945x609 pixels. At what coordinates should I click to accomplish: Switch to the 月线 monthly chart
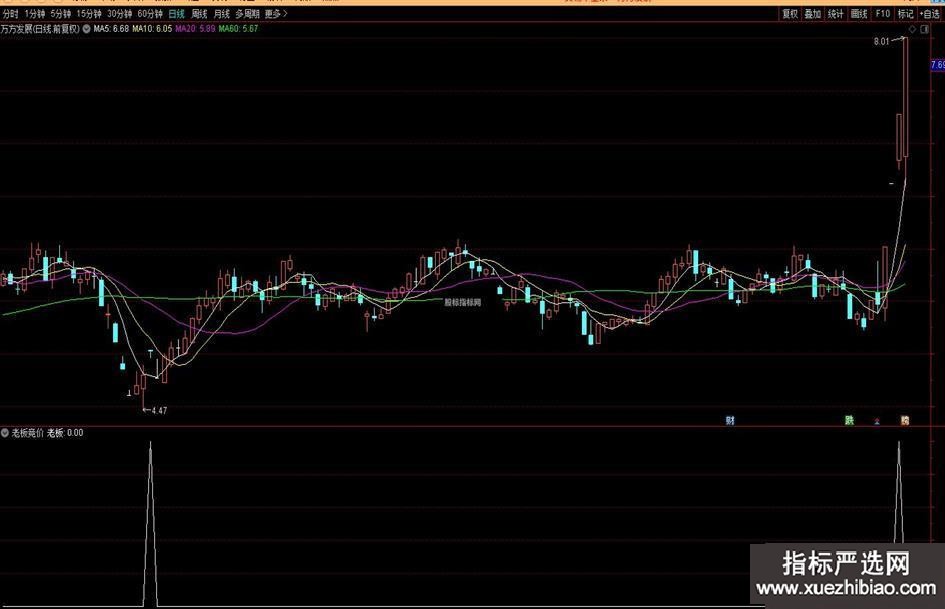pyautogui.click(x=222, y=13)
